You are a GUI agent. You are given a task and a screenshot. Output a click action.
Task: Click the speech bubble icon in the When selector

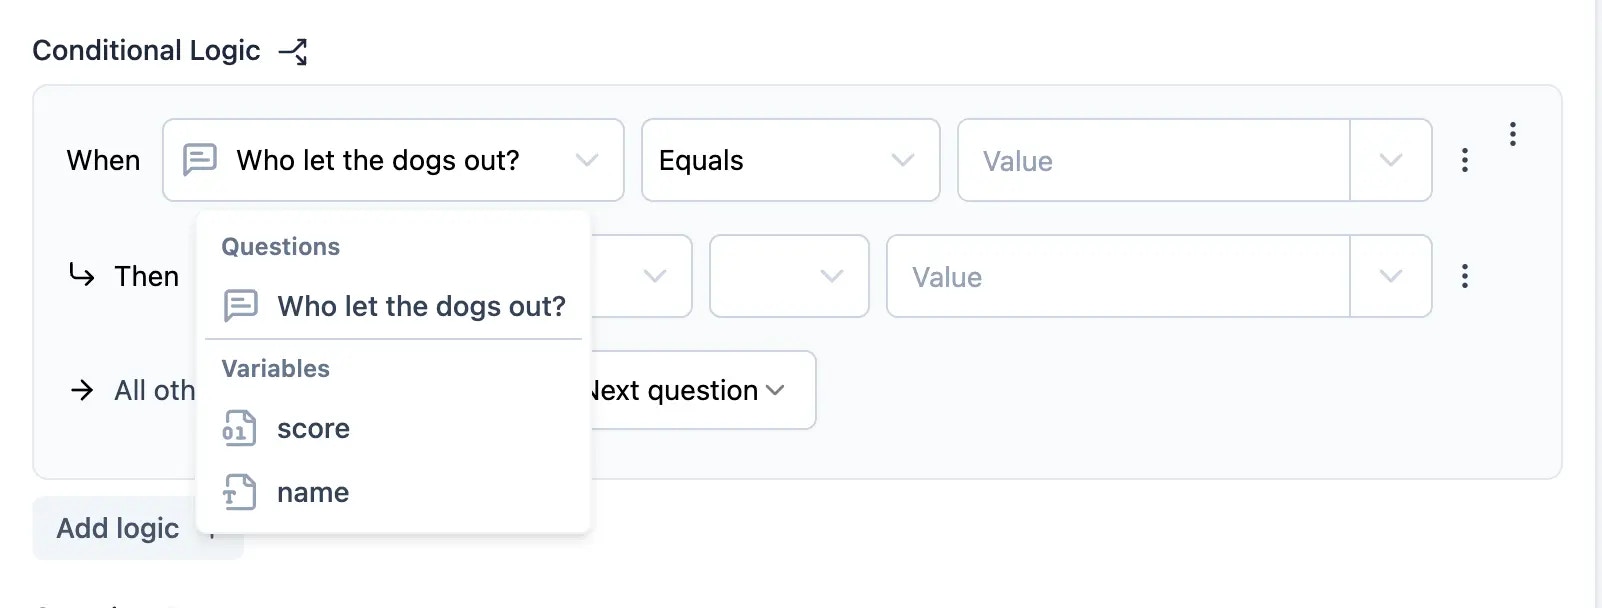tap(199, 160)
